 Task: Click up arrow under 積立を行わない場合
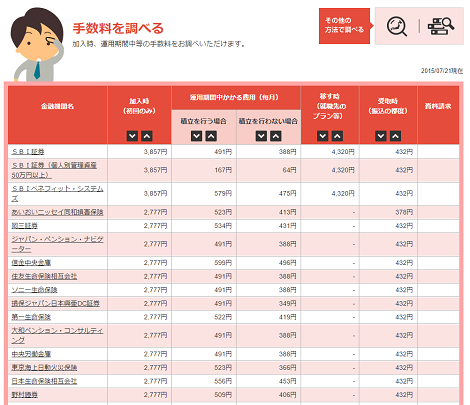coord(276,136)
